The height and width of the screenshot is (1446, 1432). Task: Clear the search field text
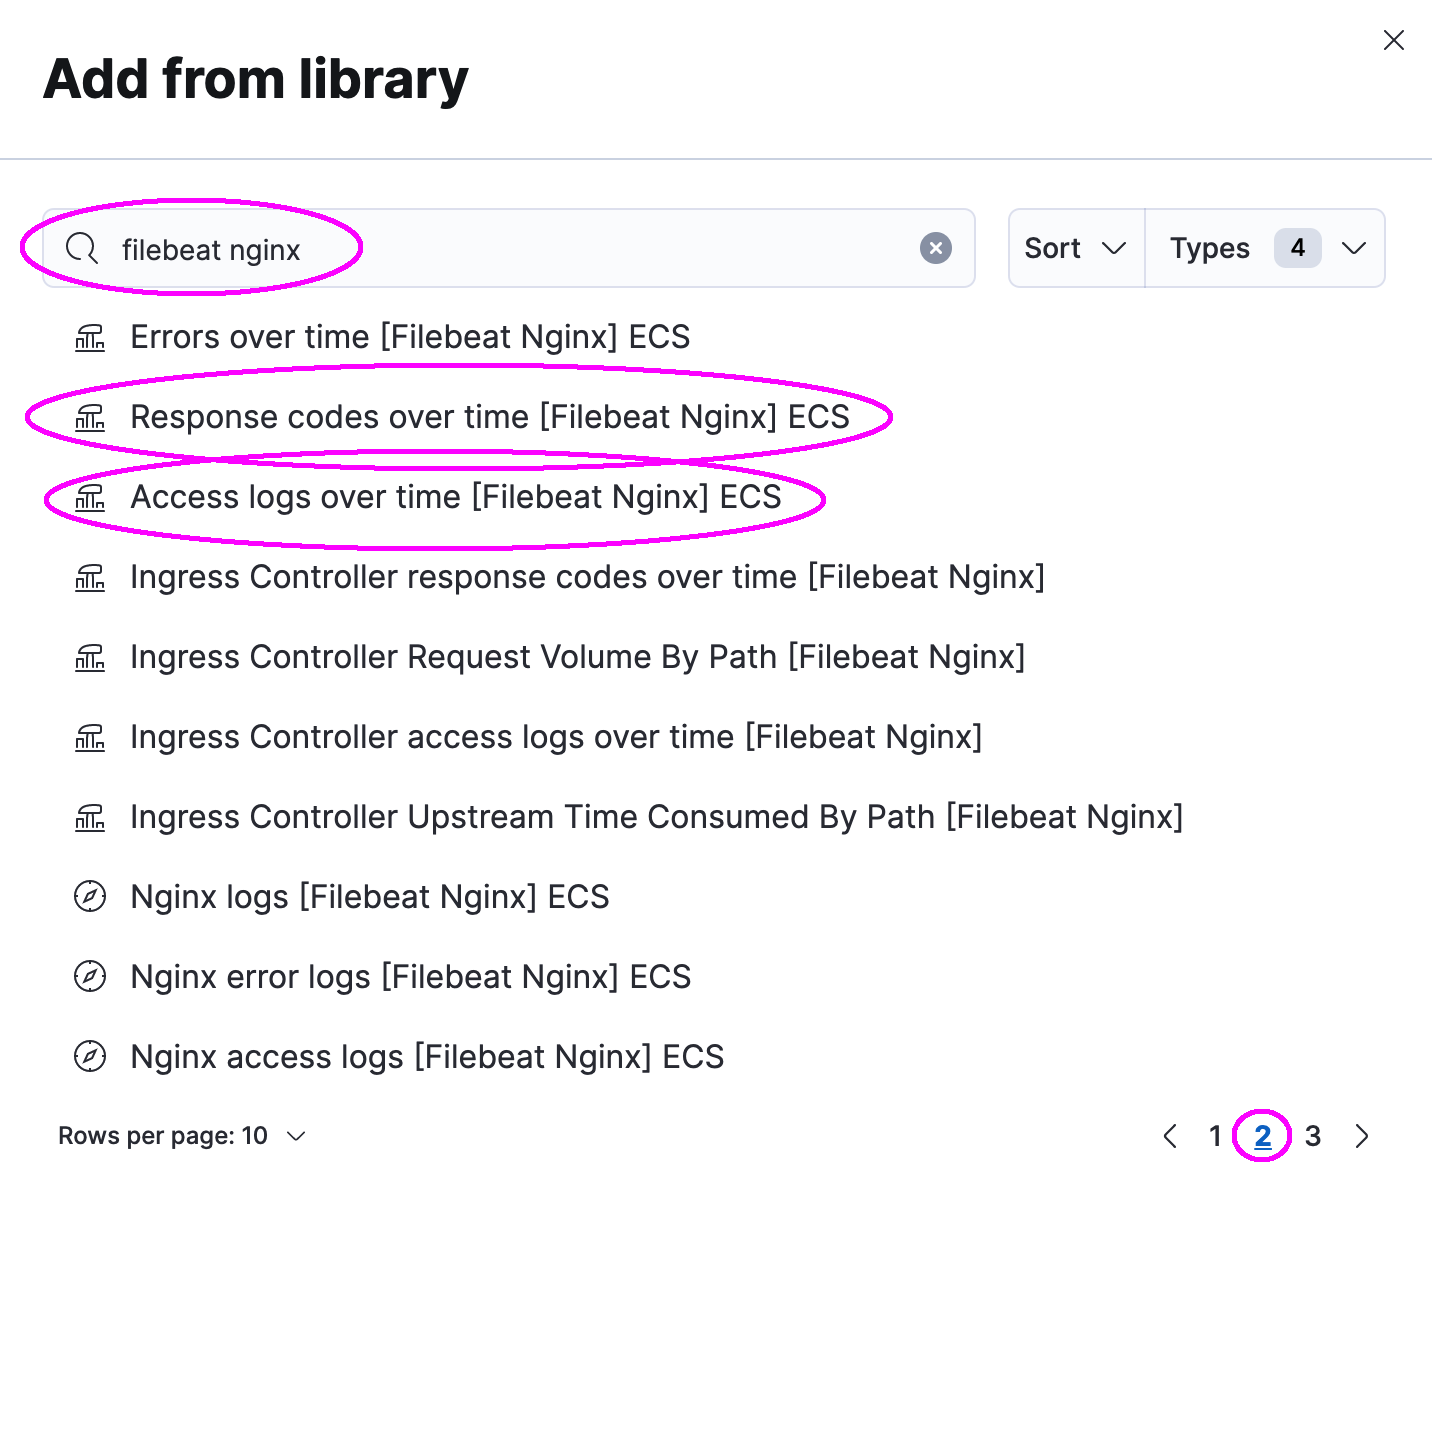pyautogui.click(x=935, y=248)
